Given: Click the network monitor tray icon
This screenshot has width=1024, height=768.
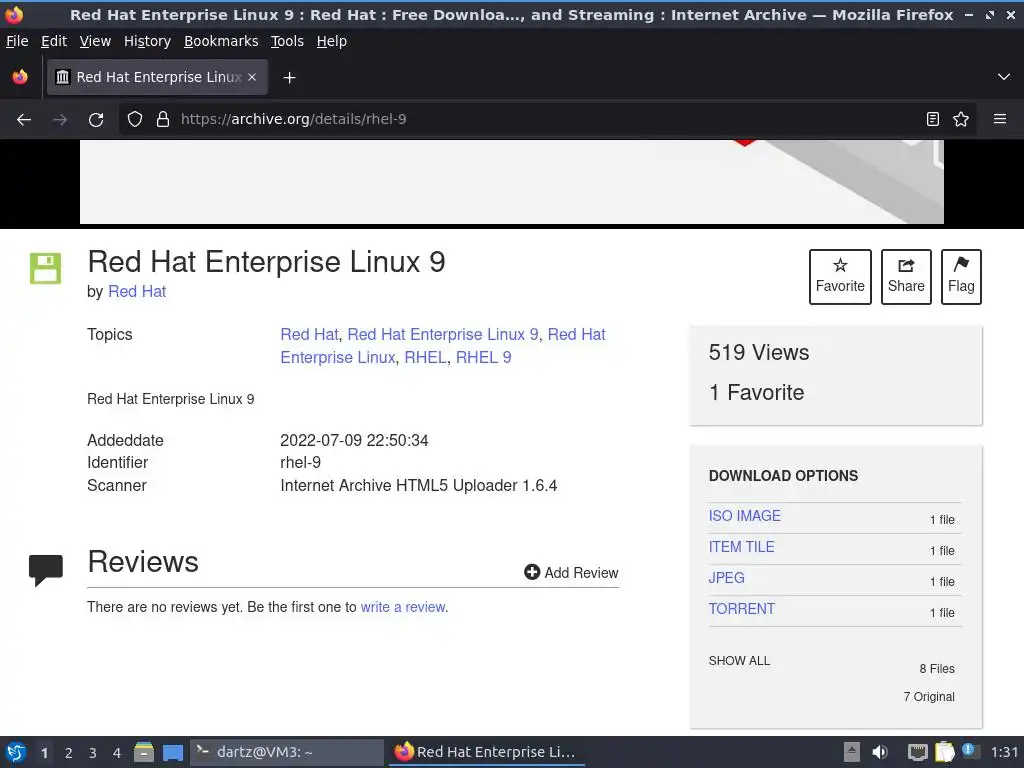Looking at the screenshot, I should coord(918,752).
